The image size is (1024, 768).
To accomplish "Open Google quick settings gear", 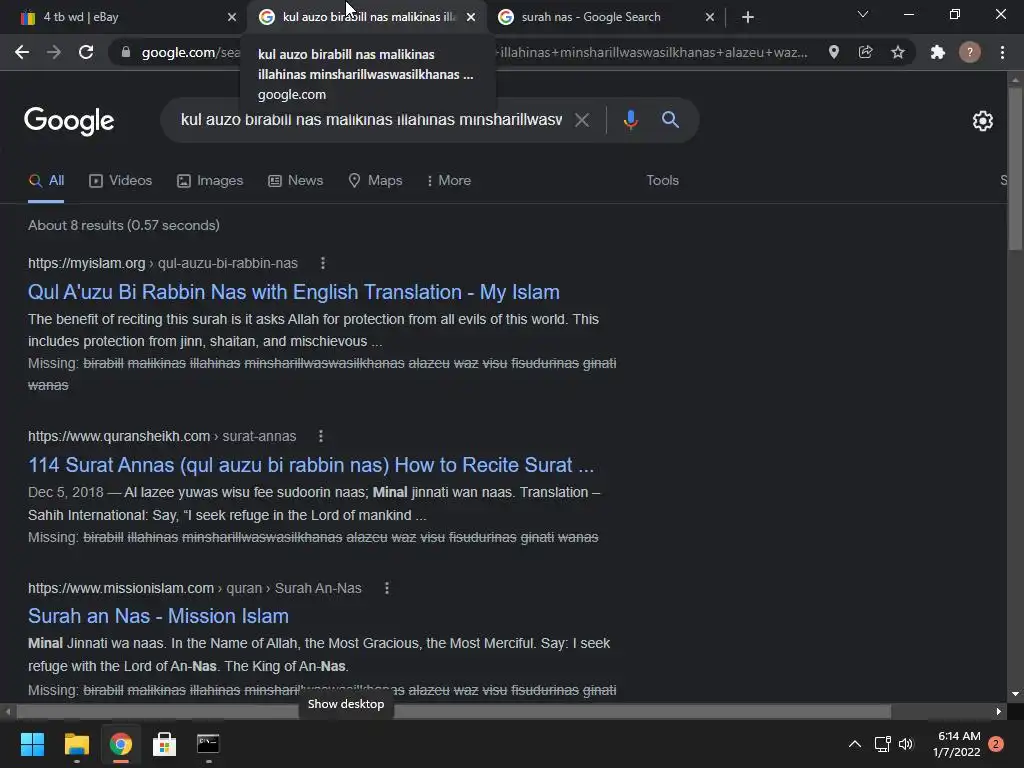I will [983, 121].
